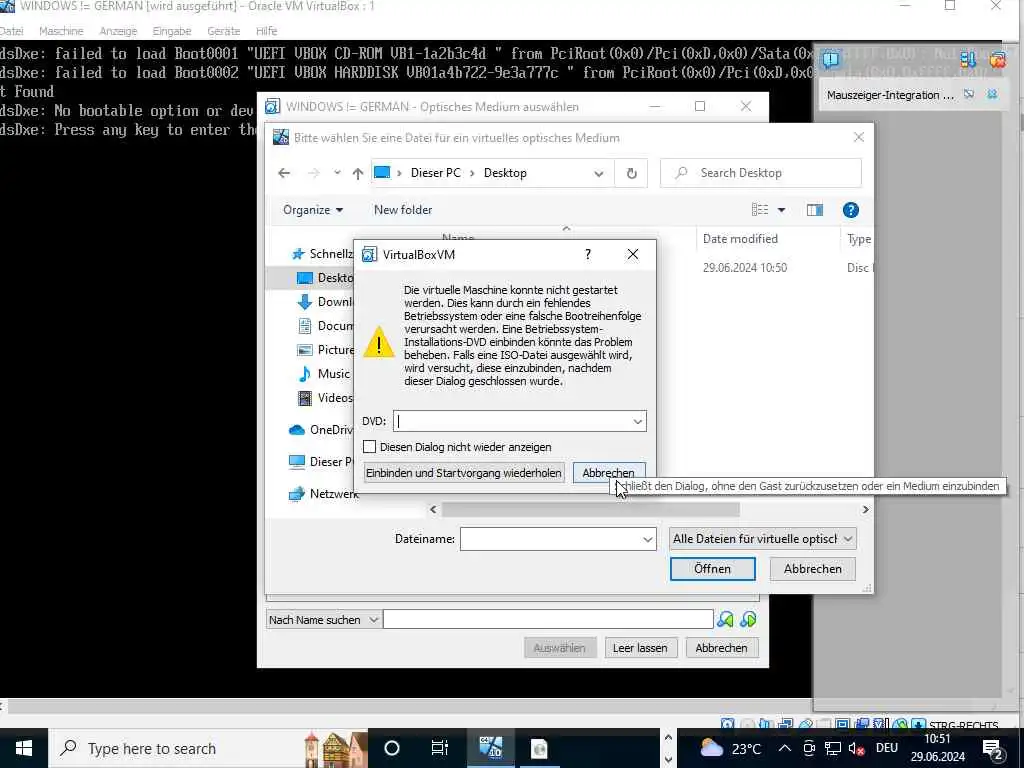Expand the Organize dropdown menu
The height and width of the screenshot is (768, 1024).
click(x=313, y=210)
